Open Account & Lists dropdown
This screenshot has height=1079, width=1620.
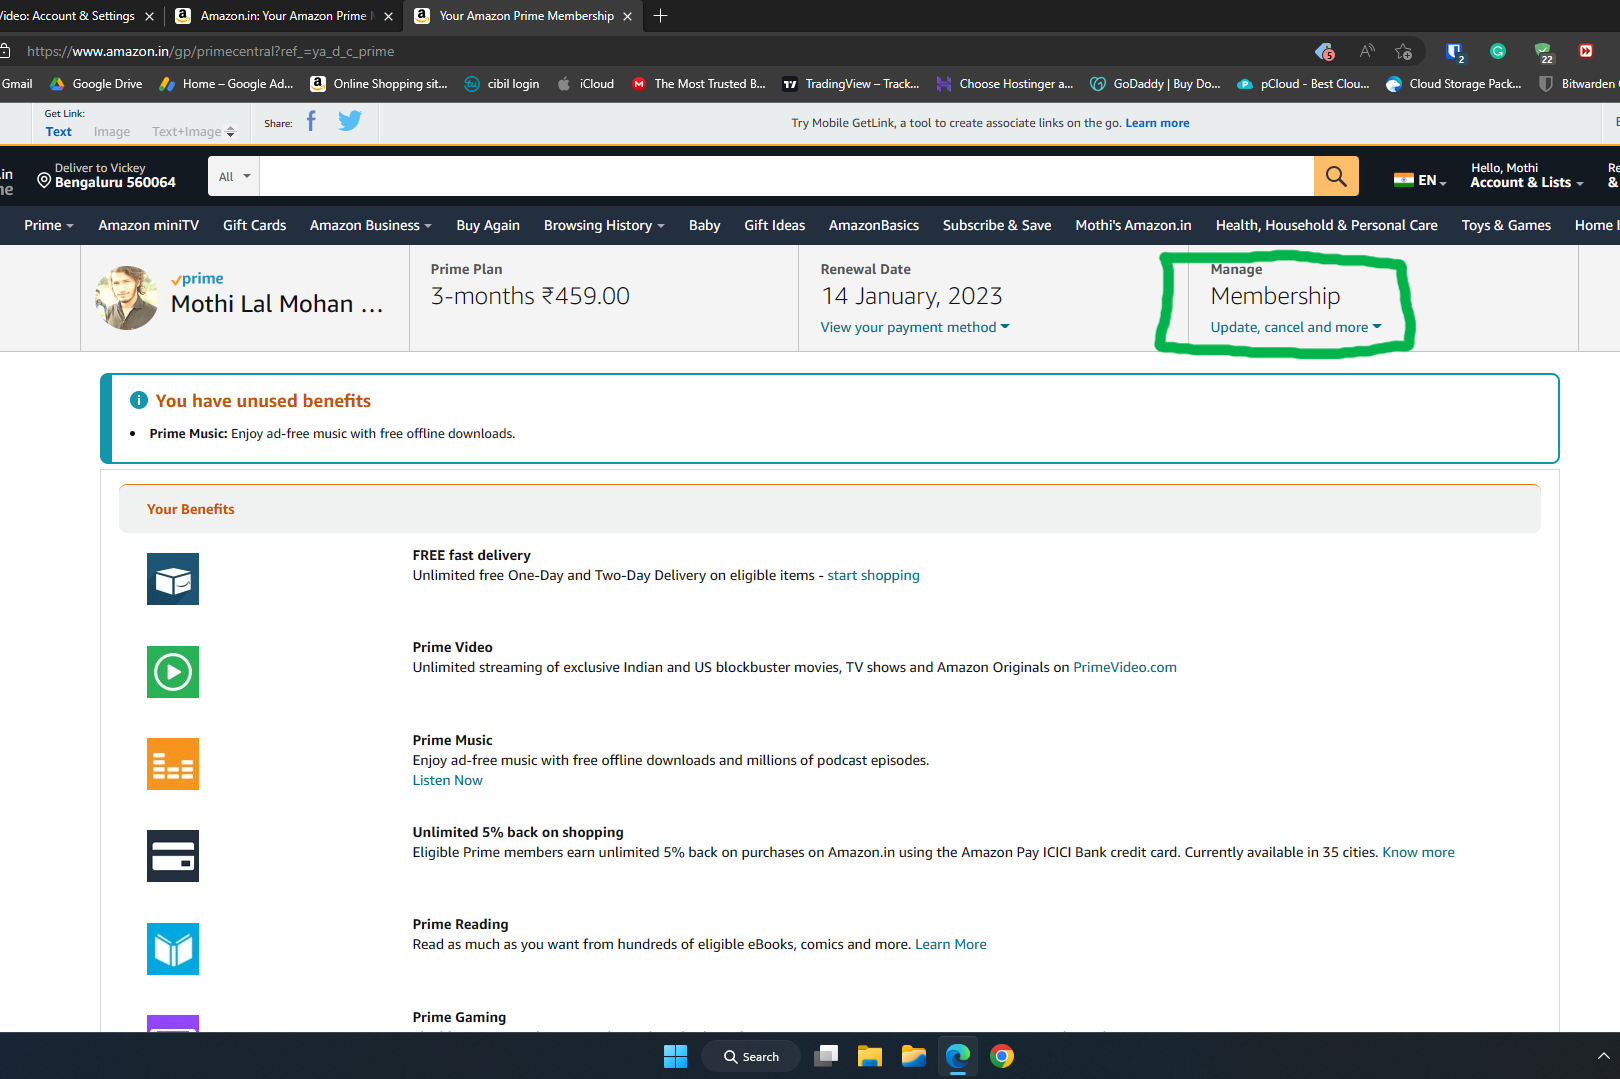(1527, 175)
